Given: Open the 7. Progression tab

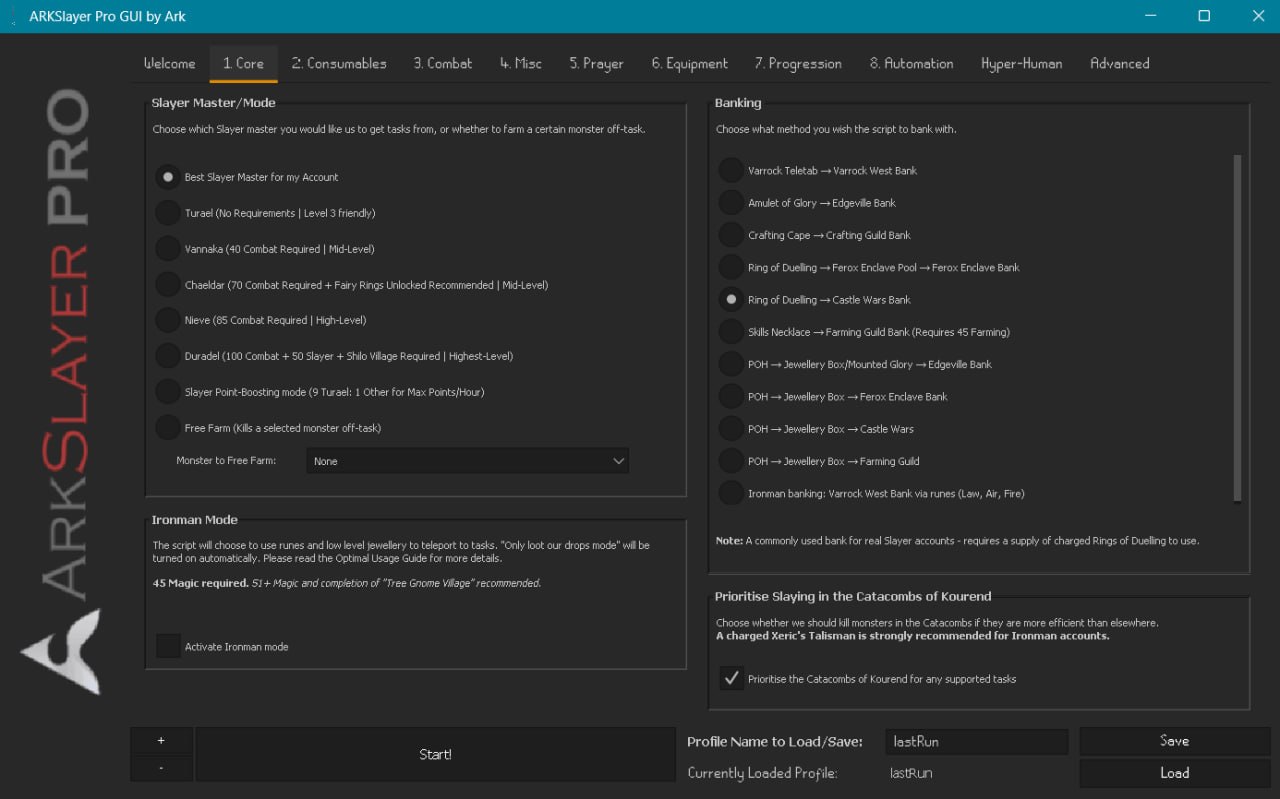Looking at the screenshot, I should [x=798, y=63].
